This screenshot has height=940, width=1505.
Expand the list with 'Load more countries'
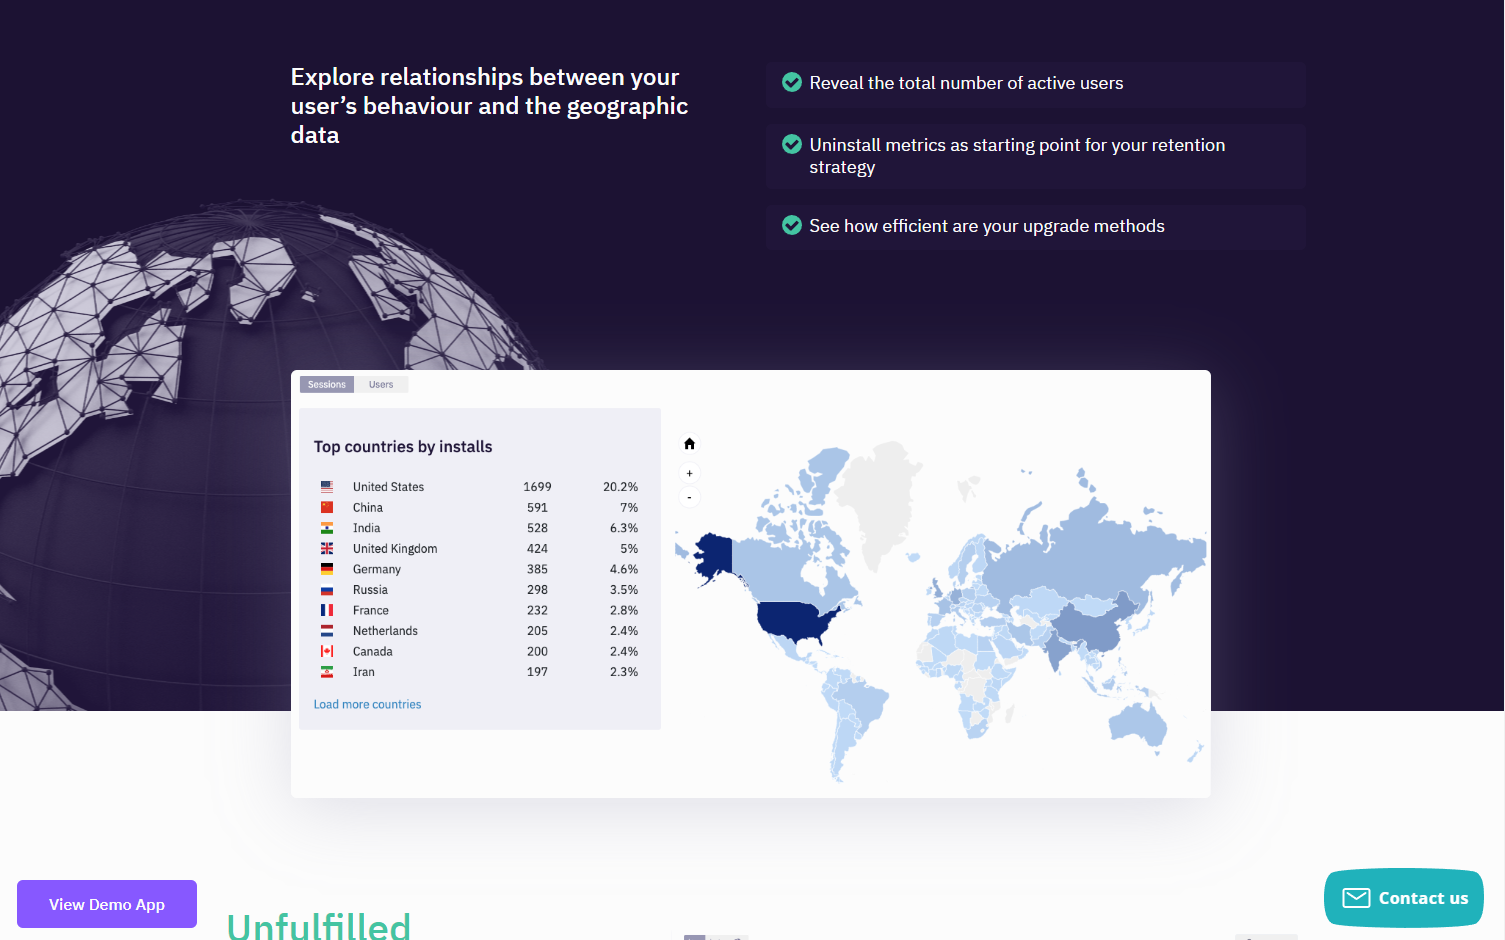click(x=367, y=704)
